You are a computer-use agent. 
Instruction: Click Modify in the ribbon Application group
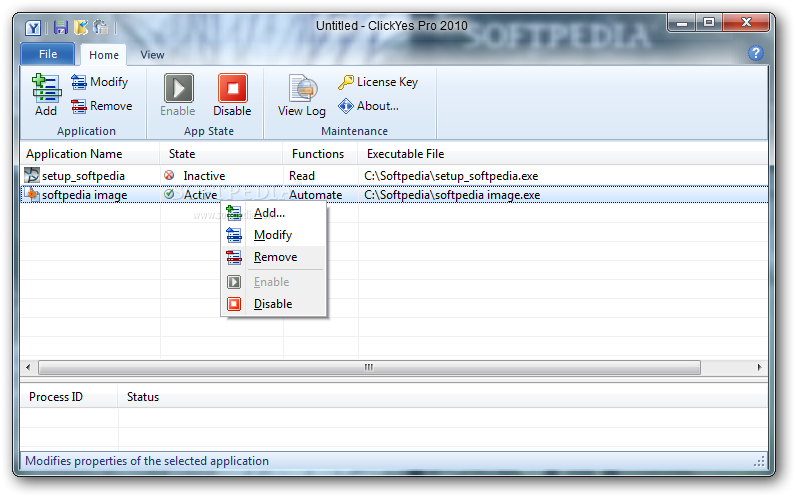click(x=100, y=82)
